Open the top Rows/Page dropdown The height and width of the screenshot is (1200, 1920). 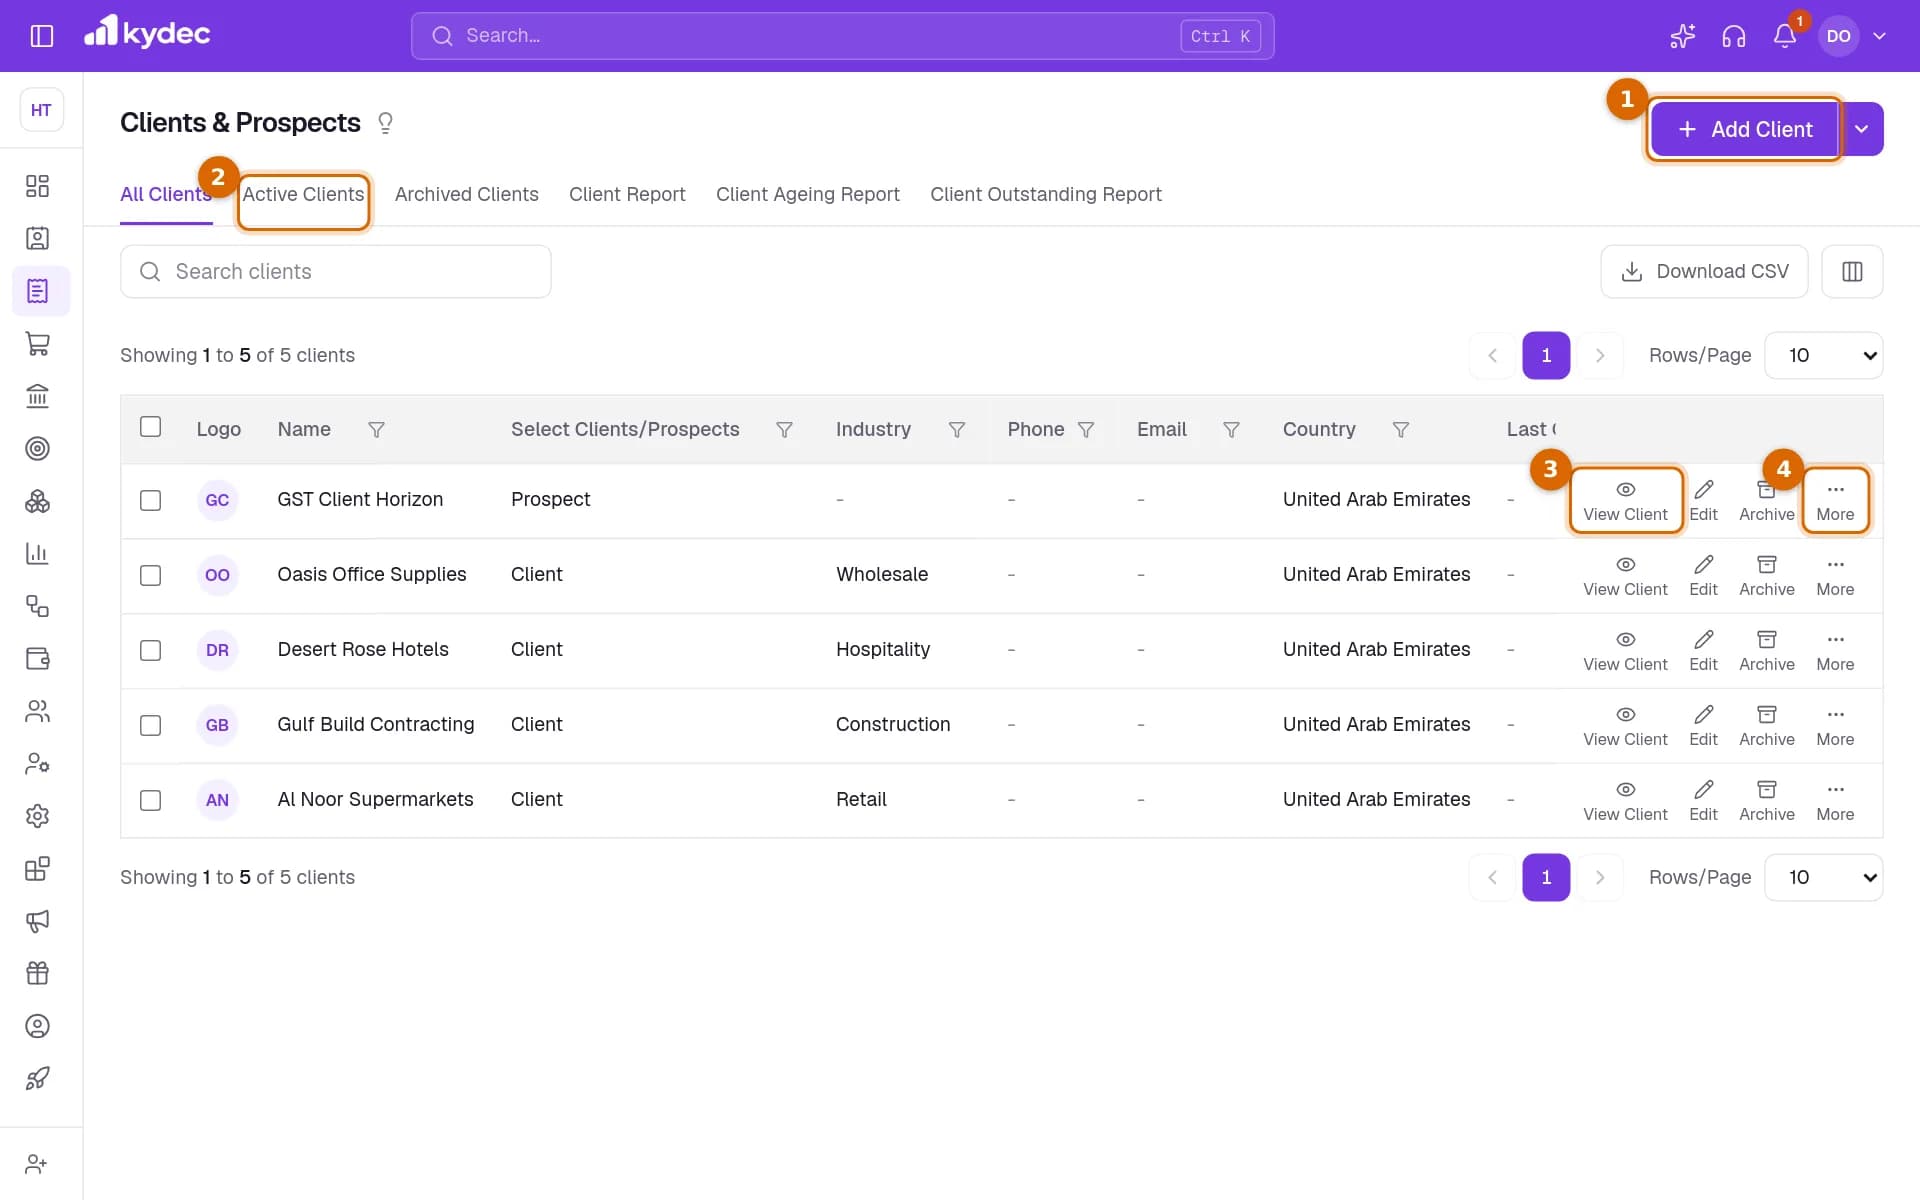point(1823,355)
